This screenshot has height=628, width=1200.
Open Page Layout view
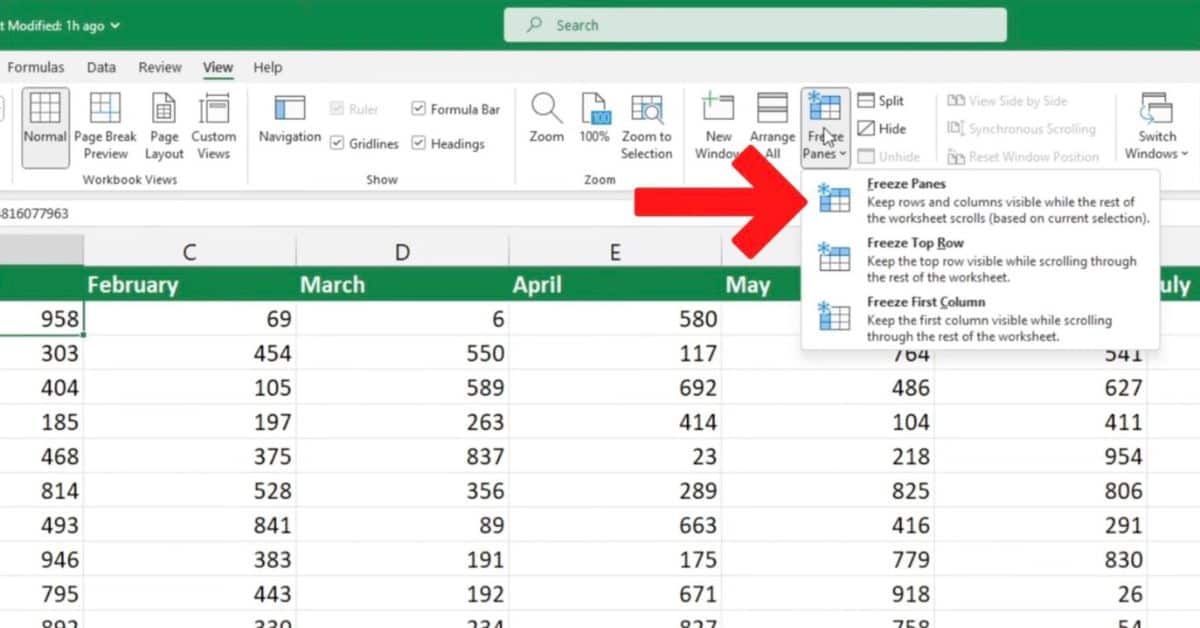tap(163, 125)
